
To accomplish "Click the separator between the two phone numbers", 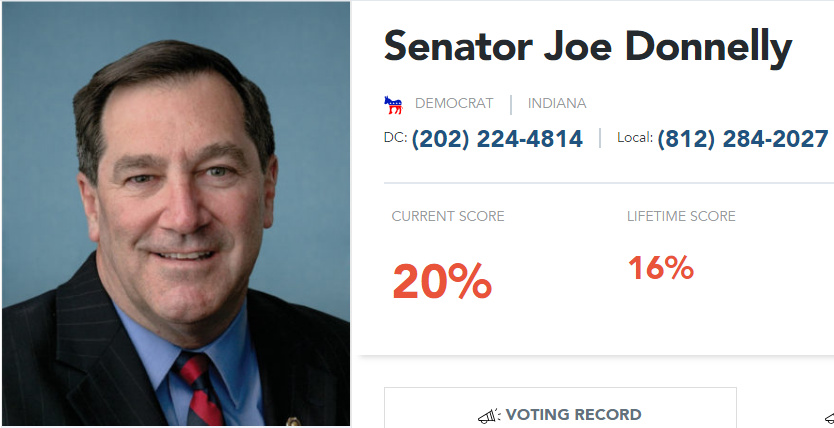I will [x=600, y=138].
